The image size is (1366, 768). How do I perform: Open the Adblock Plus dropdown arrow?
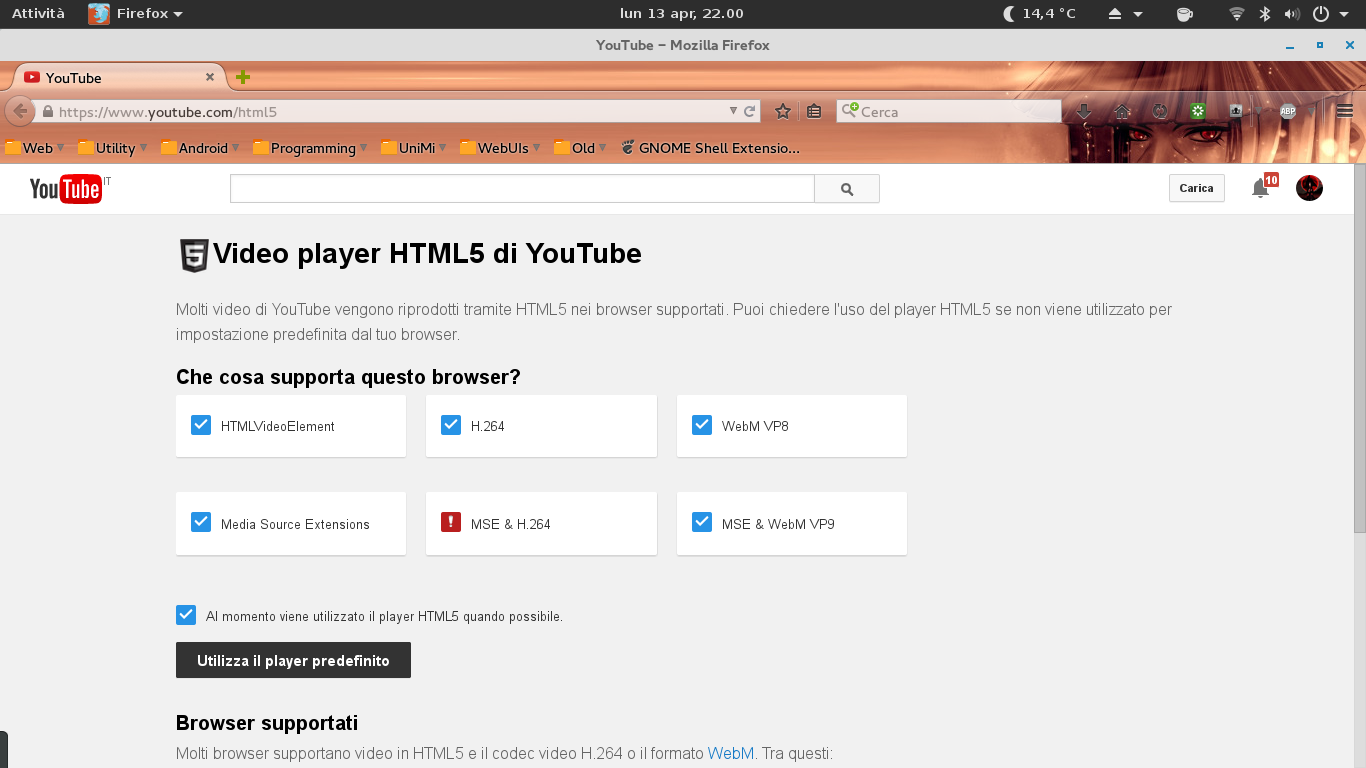coord(1312,112)
